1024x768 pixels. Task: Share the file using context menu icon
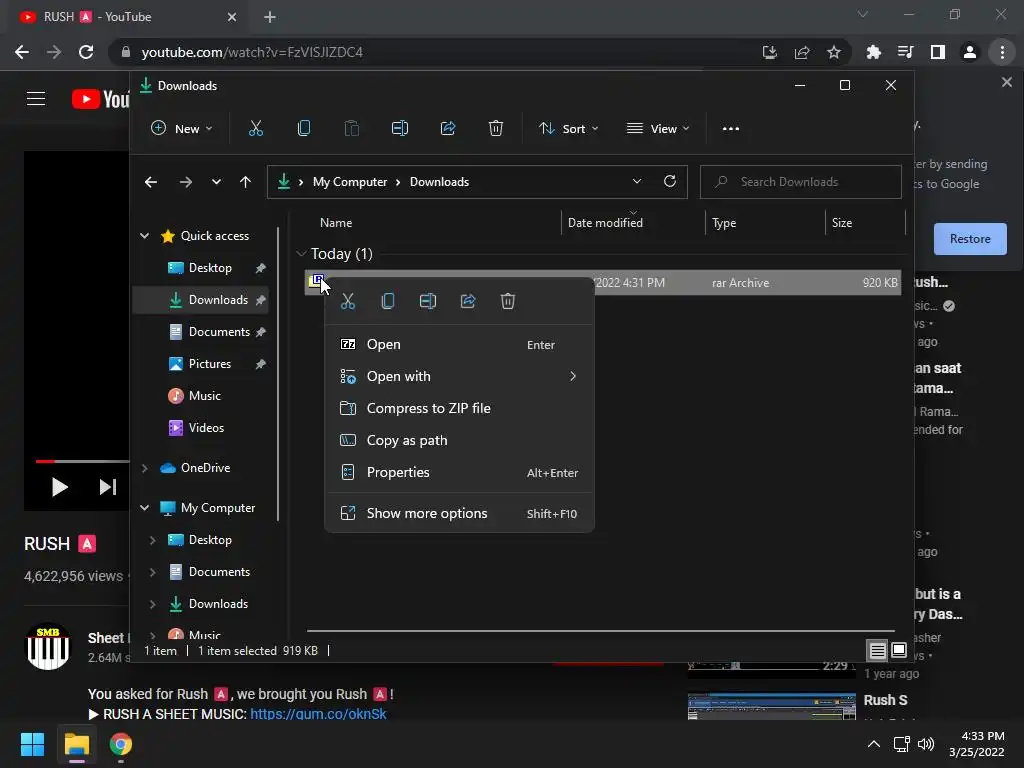pyautogui.click(x=468, y=301)
